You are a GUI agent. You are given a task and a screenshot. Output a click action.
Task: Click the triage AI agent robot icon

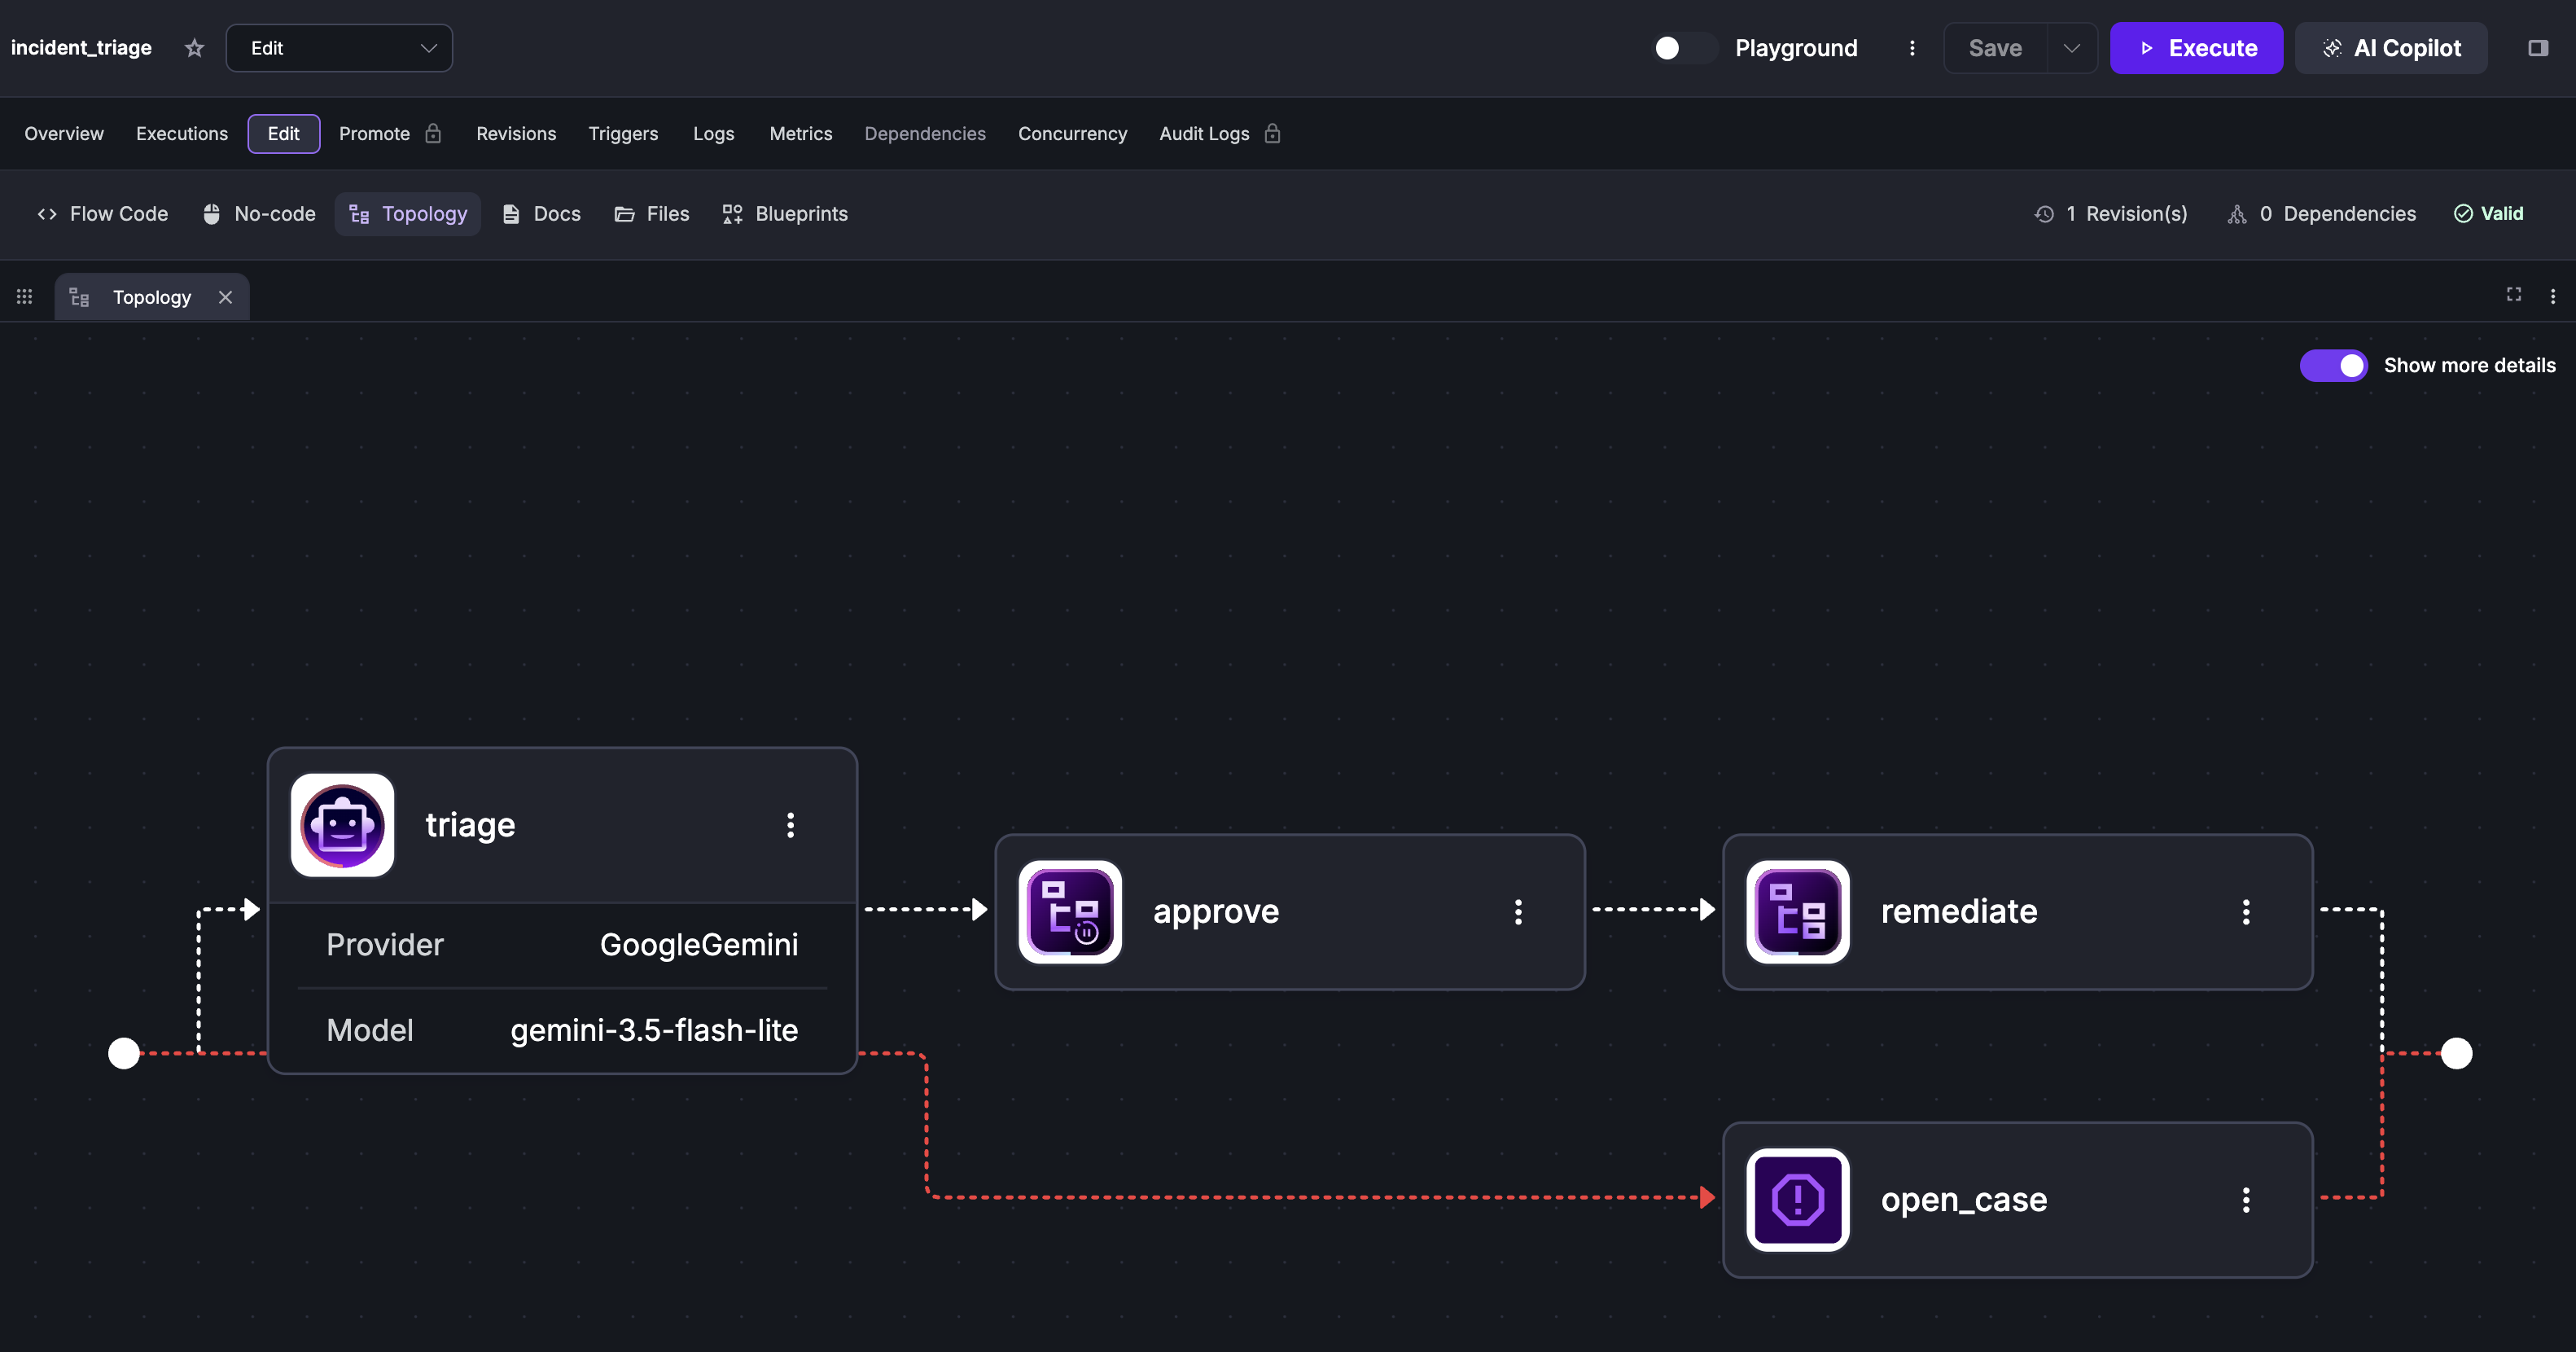(342, 825)
